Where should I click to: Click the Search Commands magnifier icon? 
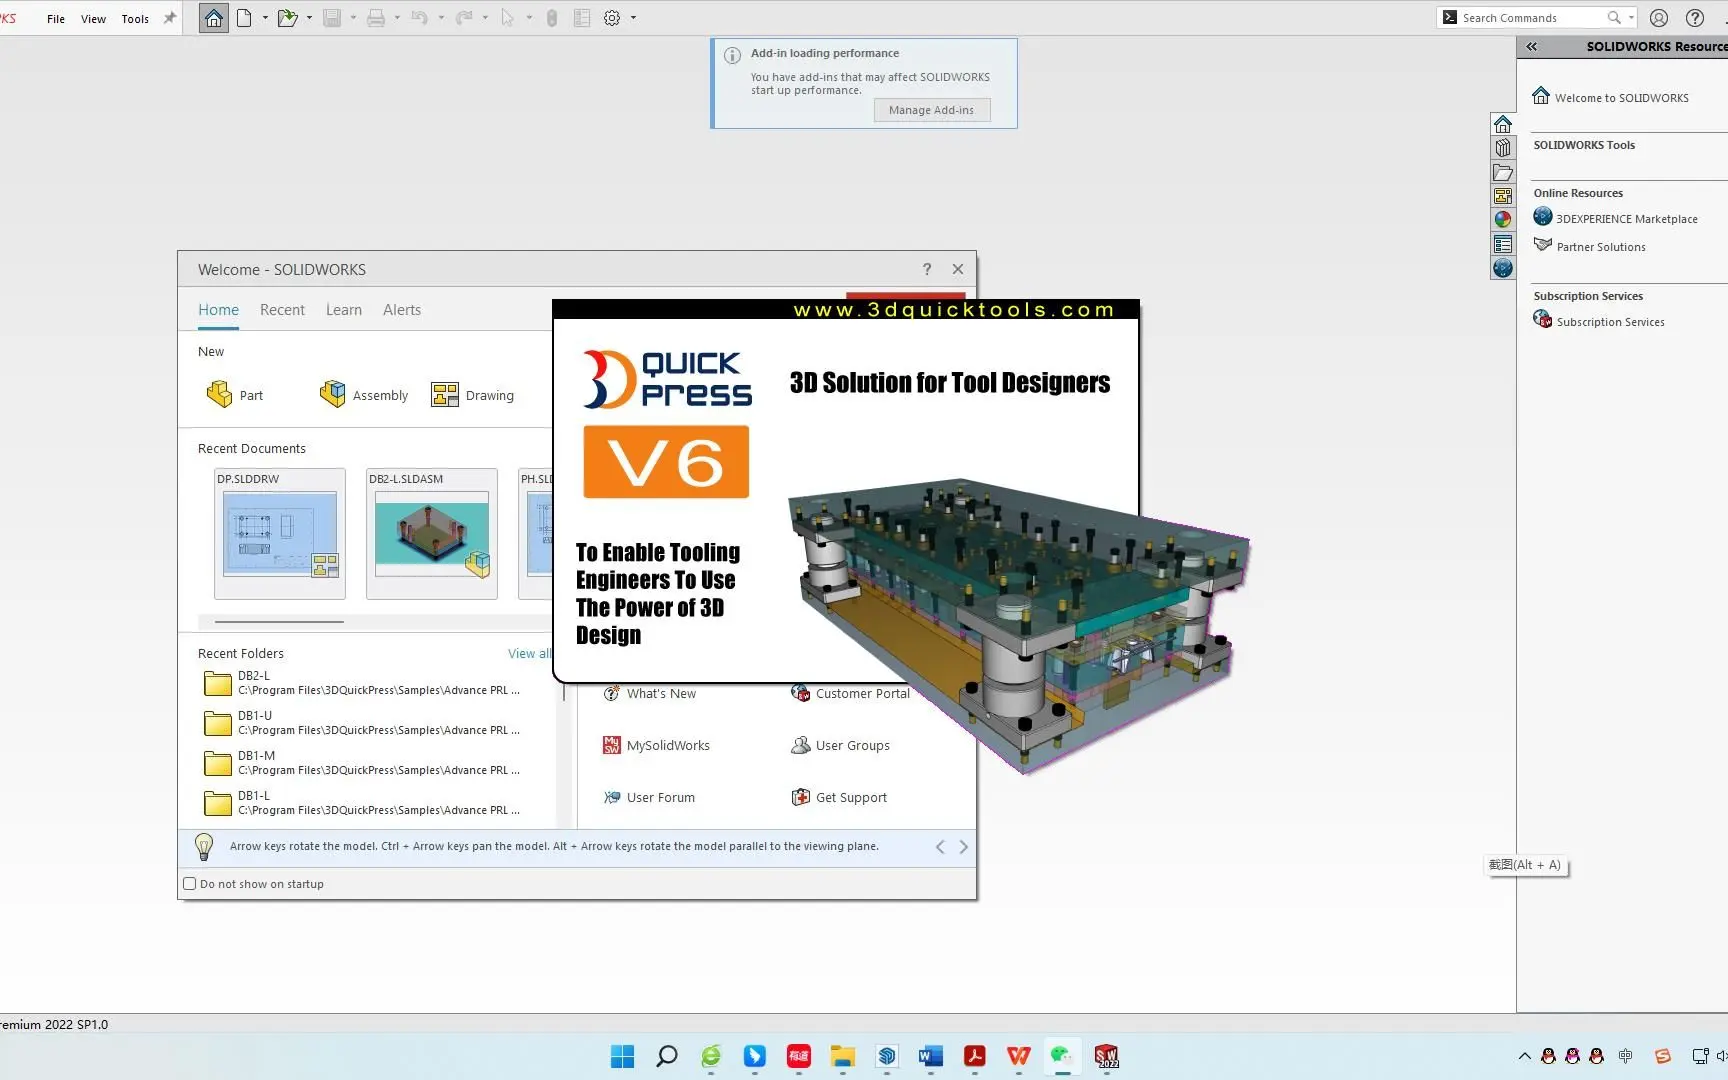(1613, 18)
